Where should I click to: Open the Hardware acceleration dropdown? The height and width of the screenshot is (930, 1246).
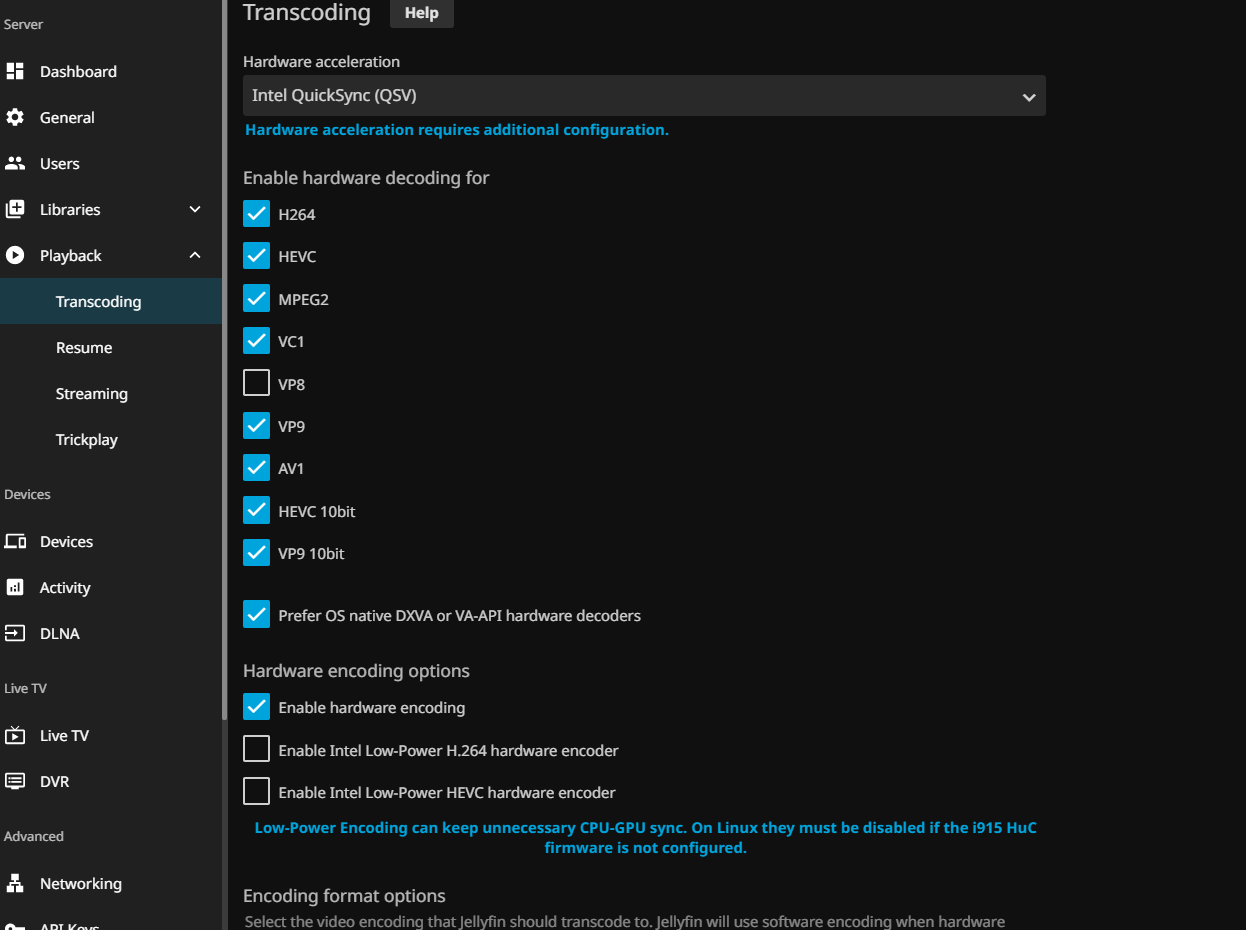[x=644, y=96]
